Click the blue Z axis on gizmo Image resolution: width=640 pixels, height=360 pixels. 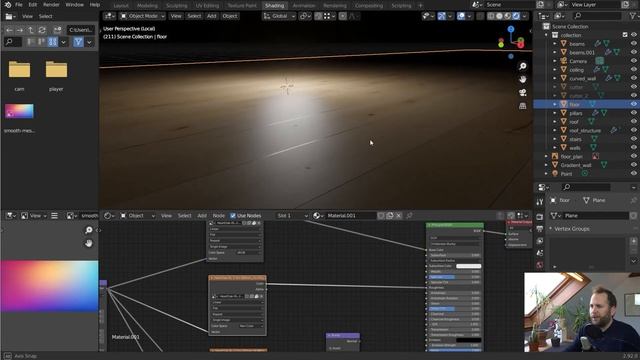pos(511,29)
